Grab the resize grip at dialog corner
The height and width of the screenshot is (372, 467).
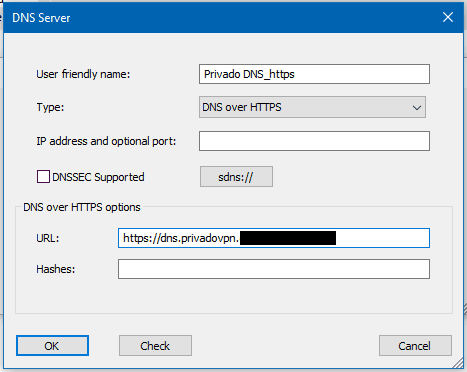coord(458,363)
